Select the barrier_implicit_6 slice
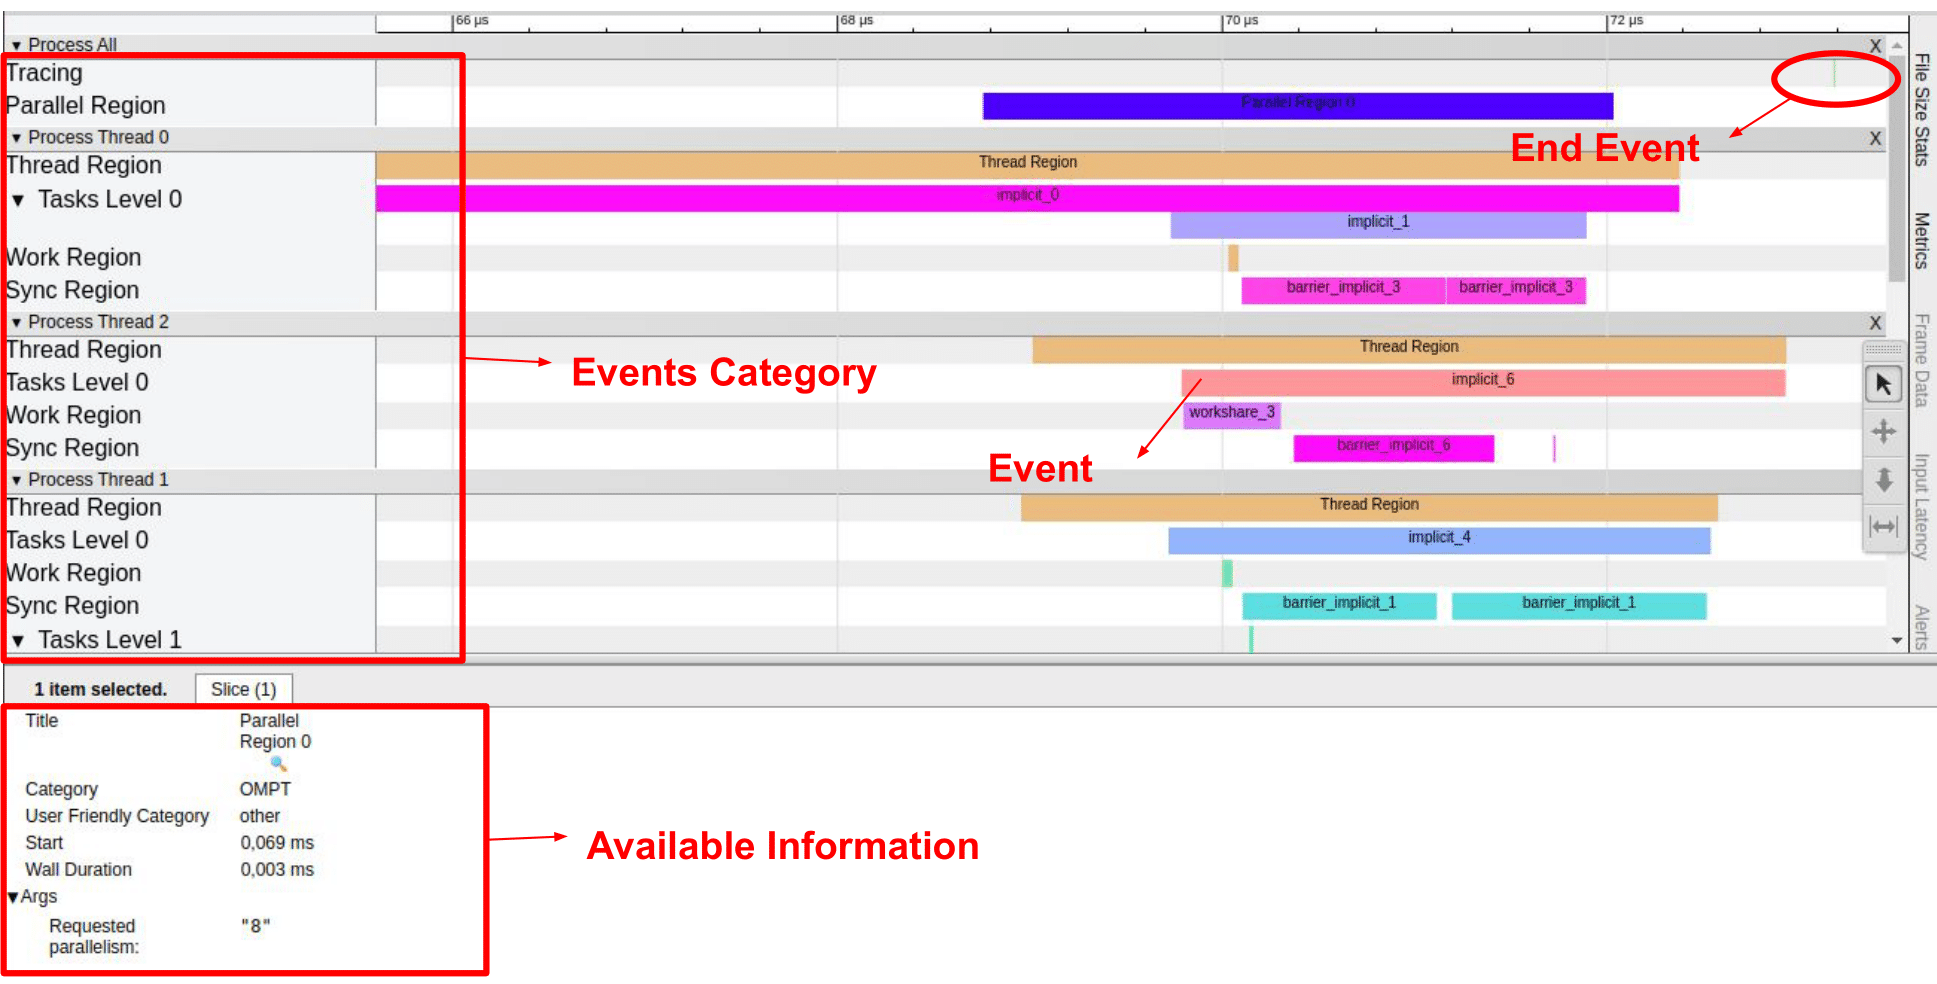The width and height of the screenshot is (1937, 984). [1393, 447]
